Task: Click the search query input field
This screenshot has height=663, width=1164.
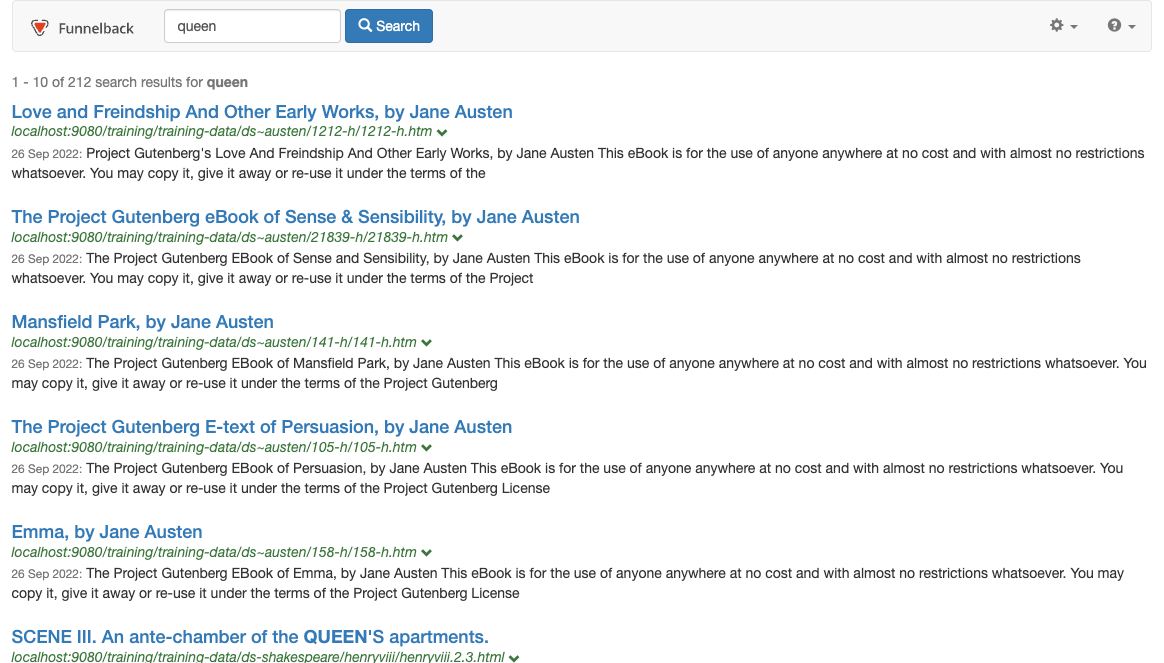Action: (x=252, y=26)
